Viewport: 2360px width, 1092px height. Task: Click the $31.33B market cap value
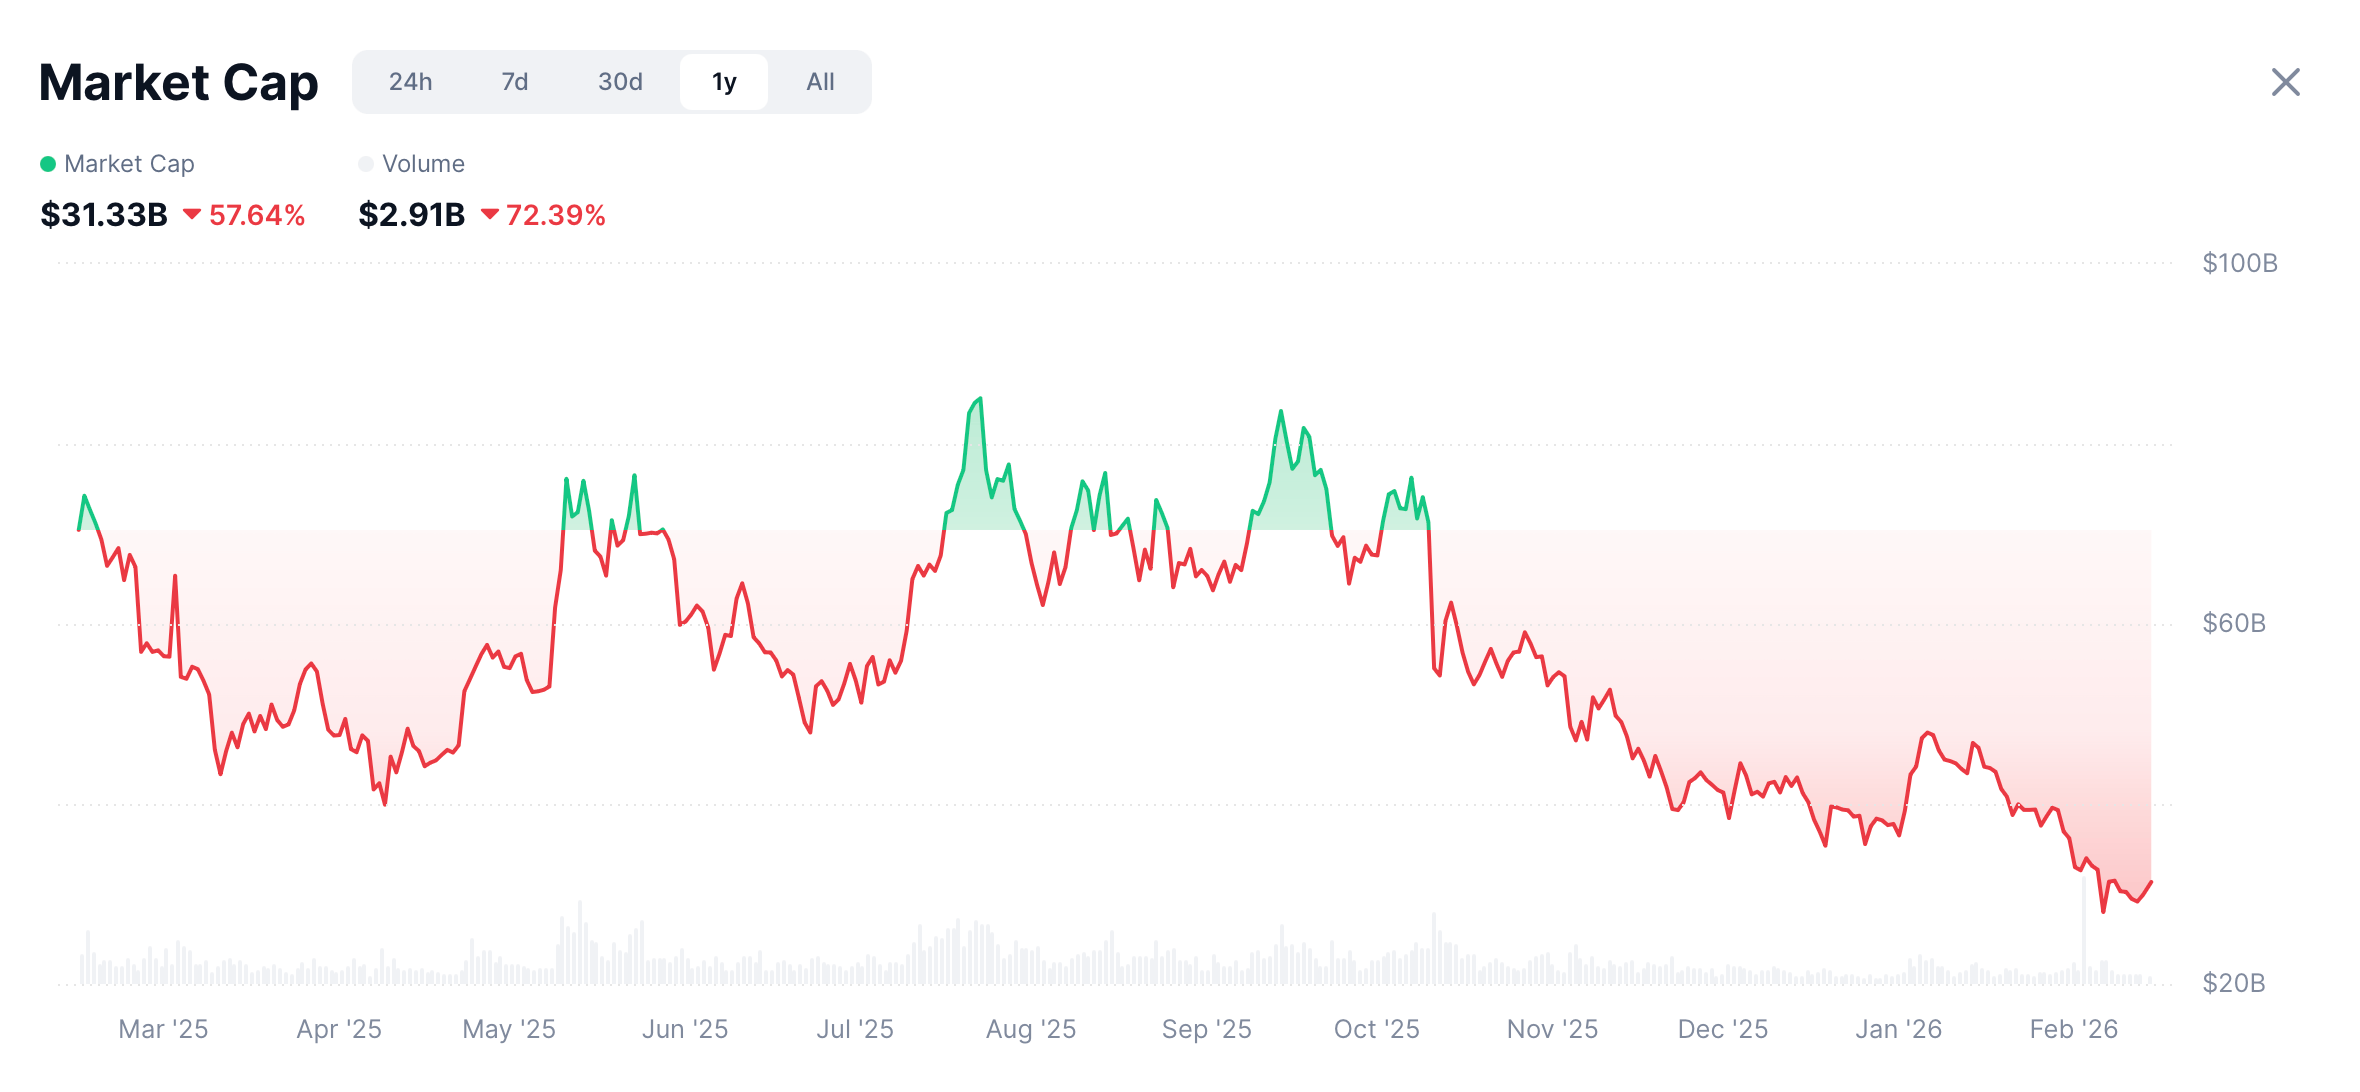[x=104, y=215]
